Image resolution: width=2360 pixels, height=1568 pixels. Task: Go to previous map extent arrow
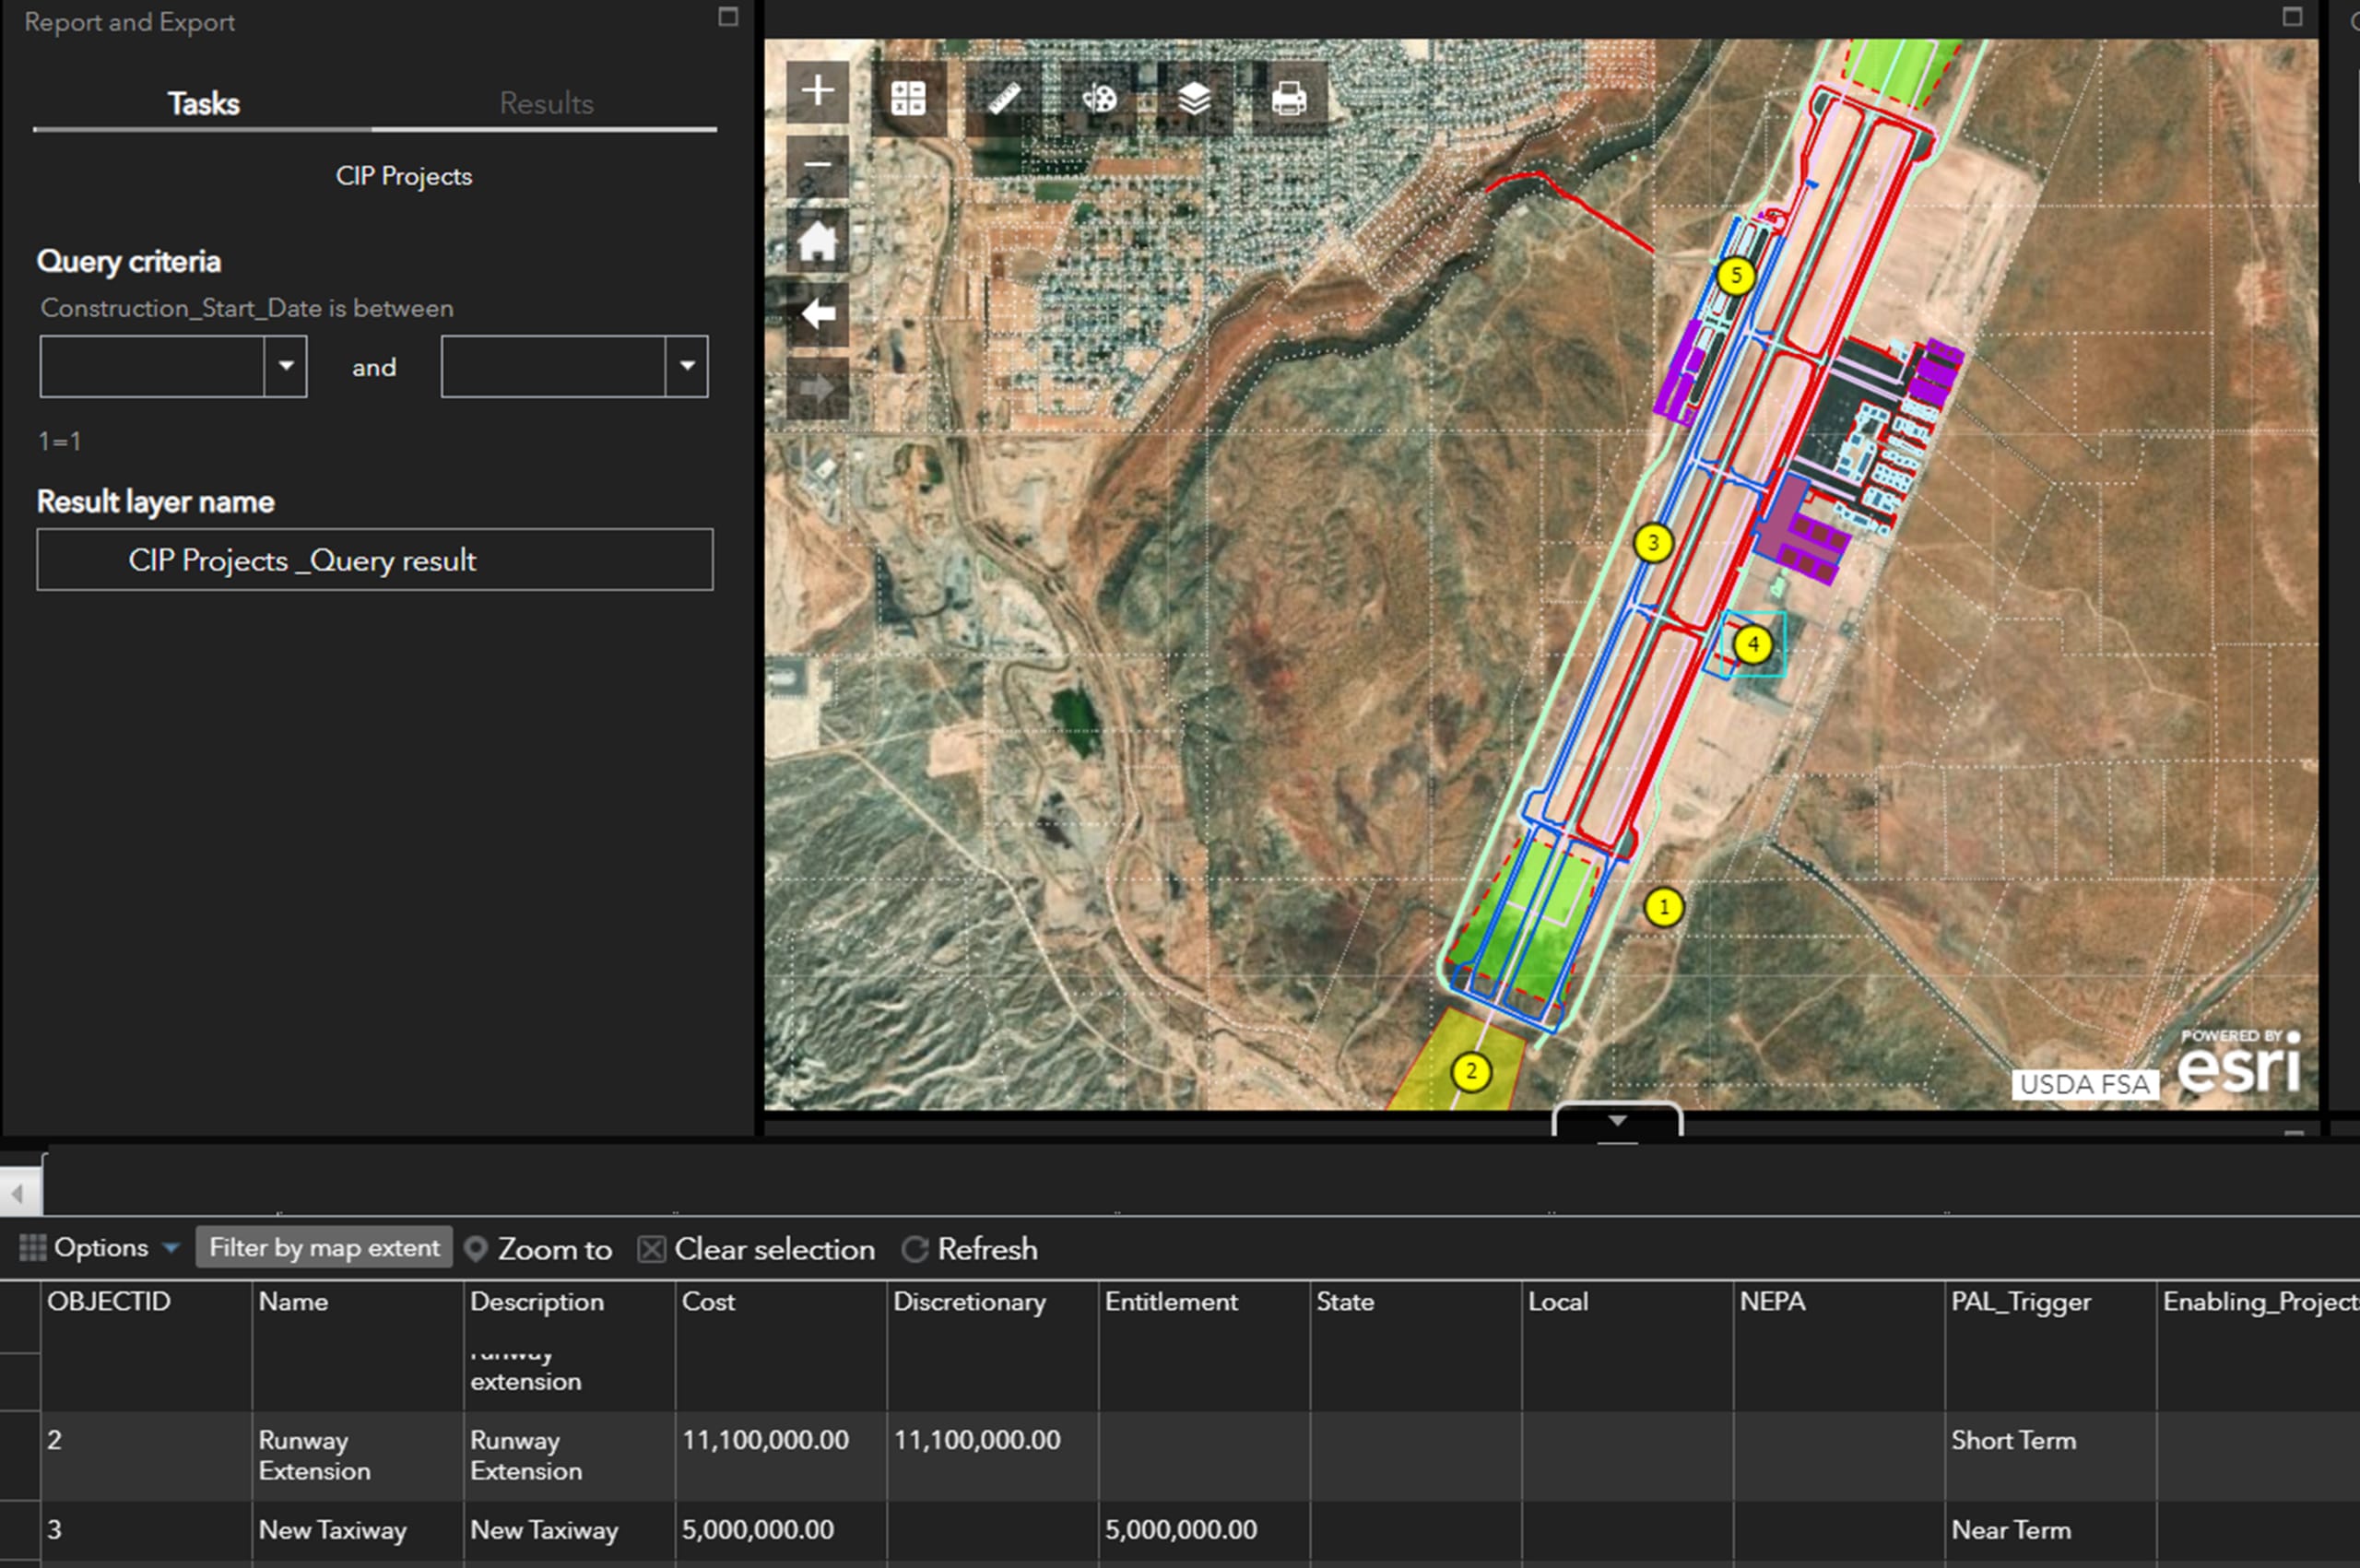pos(817,314)
